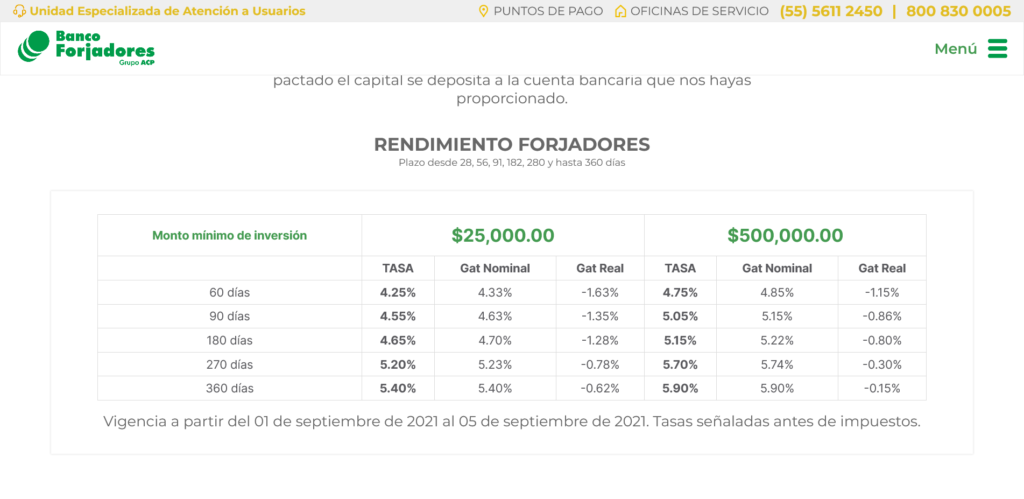Screen dimensions: 1024x499
Task: Click the Monto mínimo de inversión header
Action: point(229,236)
